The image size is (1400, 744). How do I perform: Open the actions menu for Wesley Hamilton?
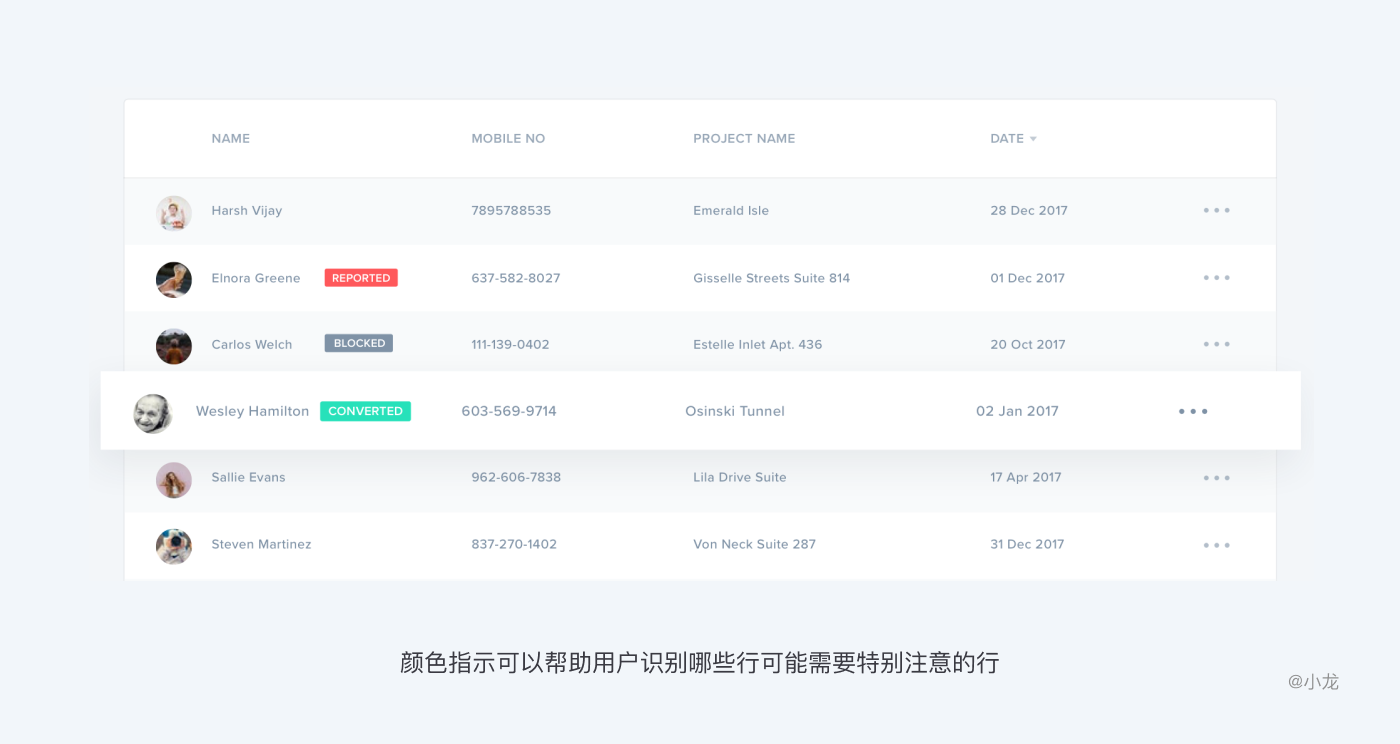pyautogui.click(x=1193, y=411)
